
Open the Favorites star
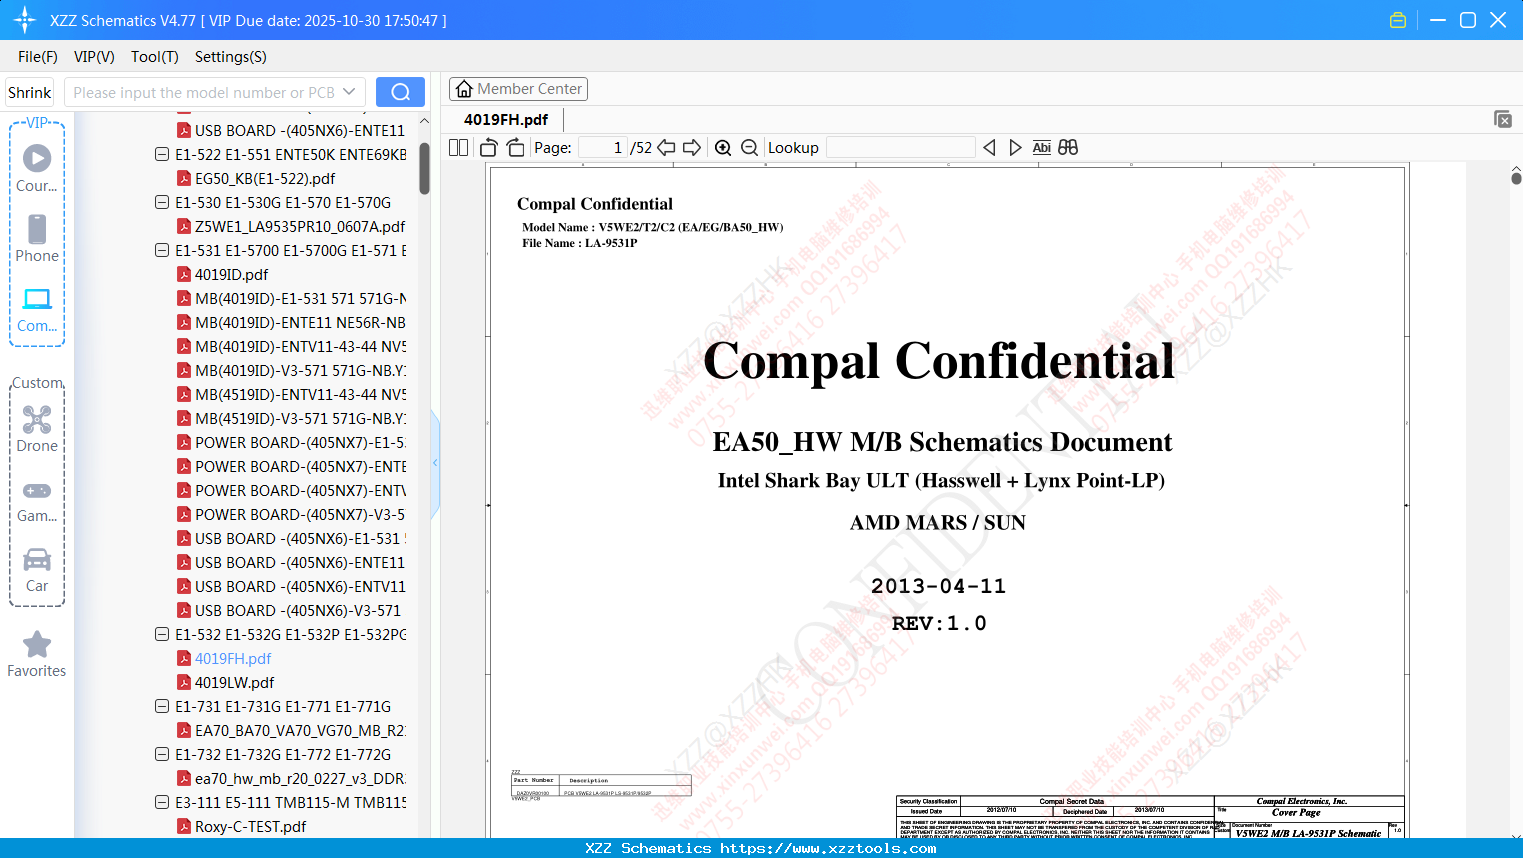click(x=37, y=654)
